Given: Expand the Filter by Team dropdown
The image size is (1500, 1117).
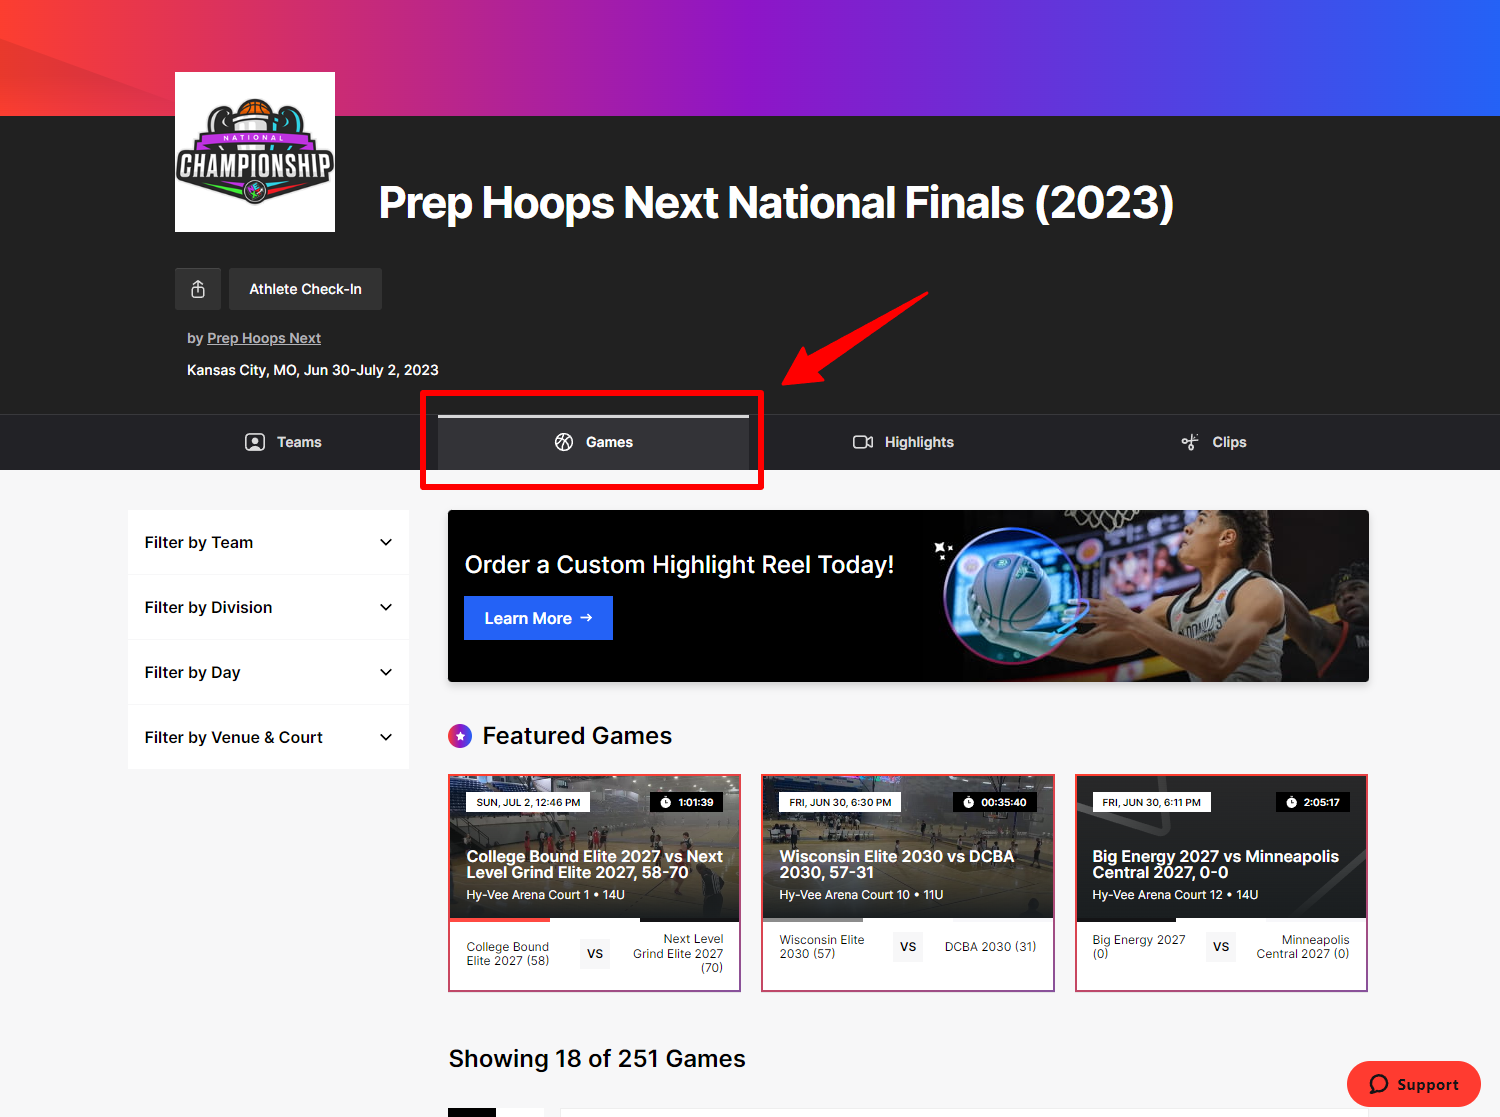Looking at the screenshot, I should pyautogui.click(x=268, y=542).
